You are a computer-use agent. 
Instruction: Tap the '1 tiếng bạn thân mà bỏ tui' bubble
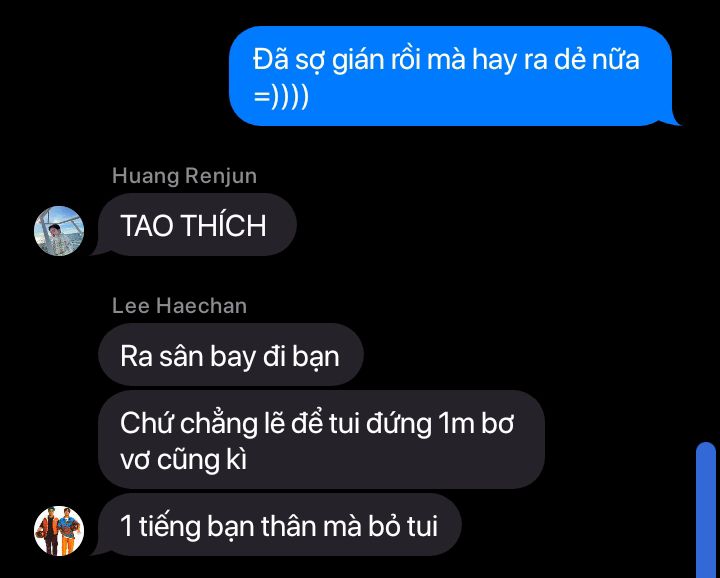pyautogui.click(x=280, y=525)
